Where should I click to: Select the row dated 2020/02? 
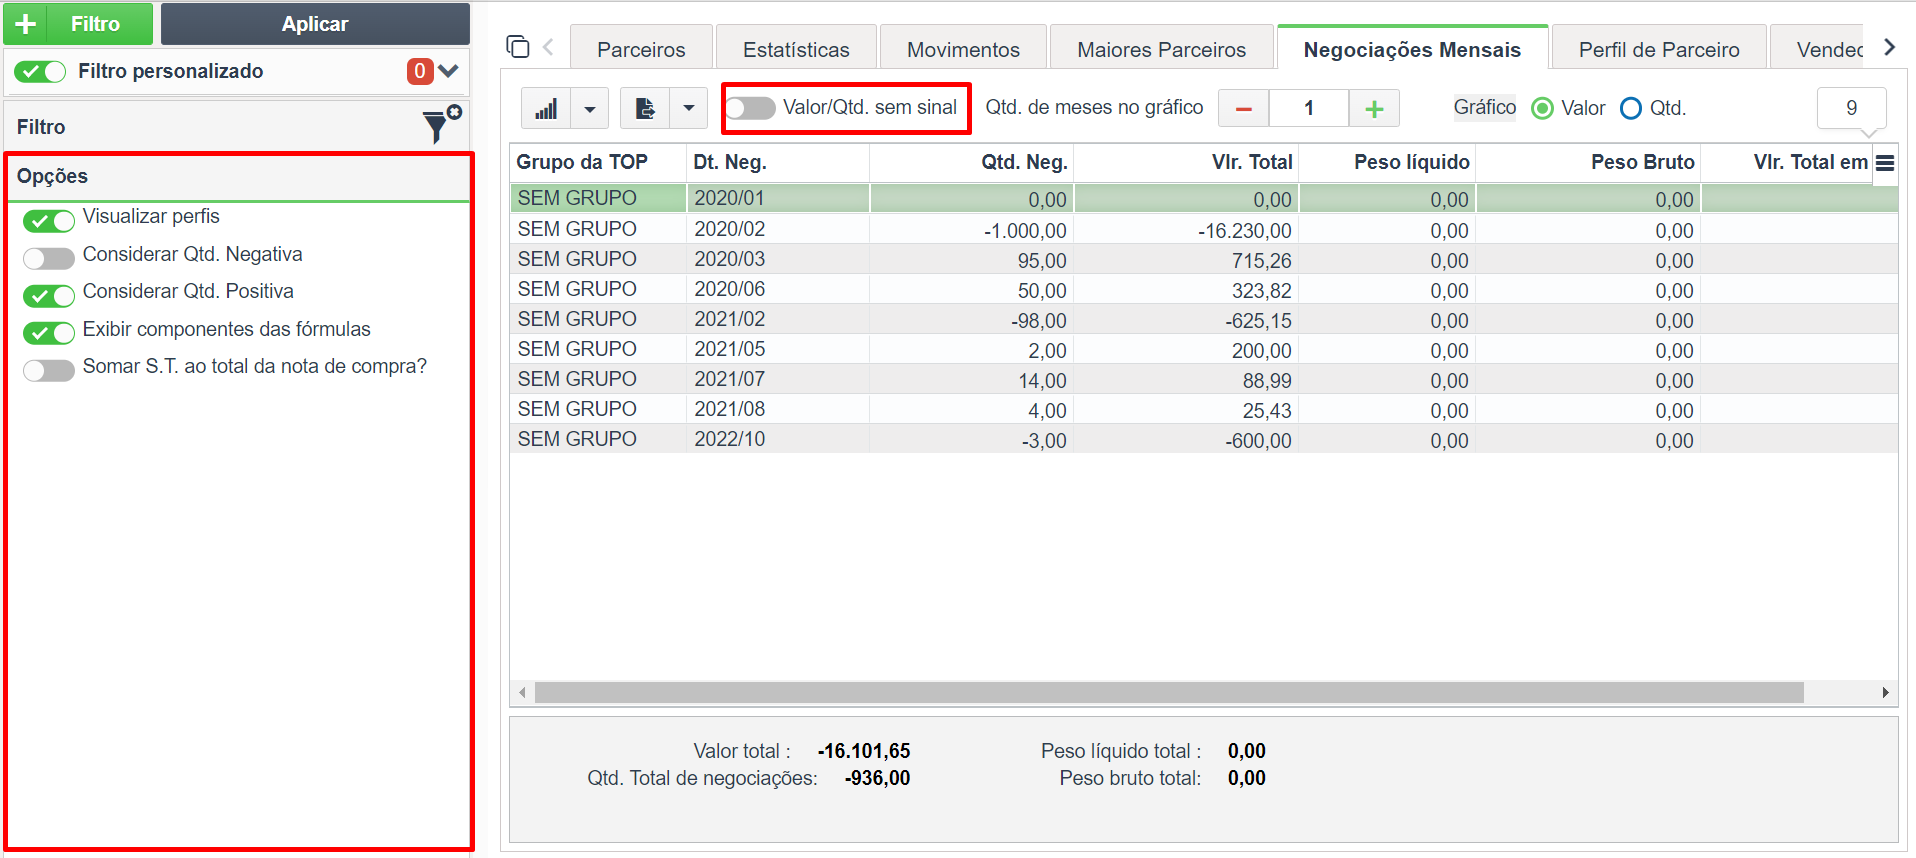click(1203, 229)
